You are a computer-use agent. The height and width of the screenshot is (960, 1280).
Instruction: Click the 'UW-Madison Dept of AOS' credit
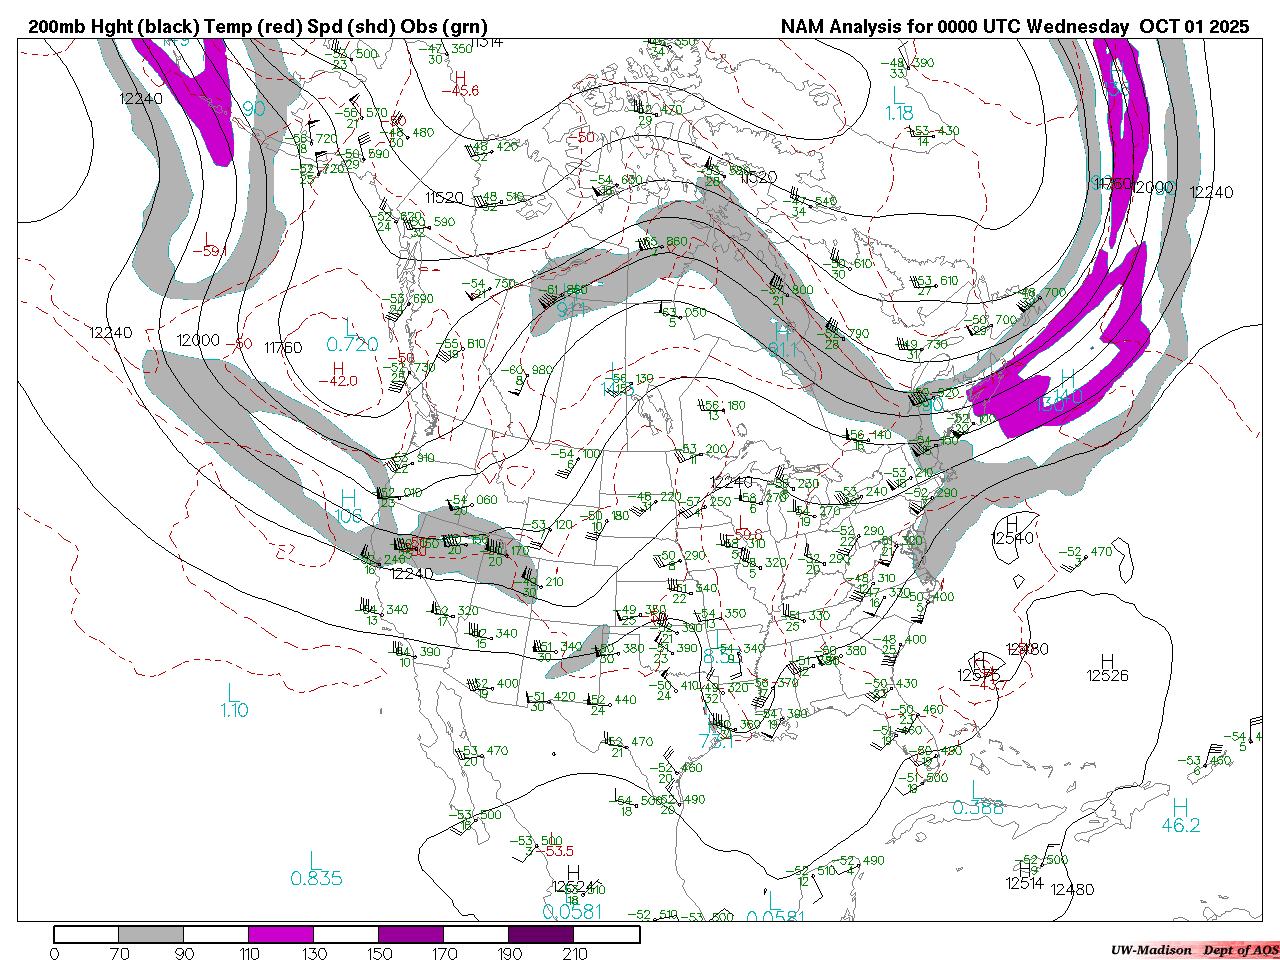[1194, 950]
